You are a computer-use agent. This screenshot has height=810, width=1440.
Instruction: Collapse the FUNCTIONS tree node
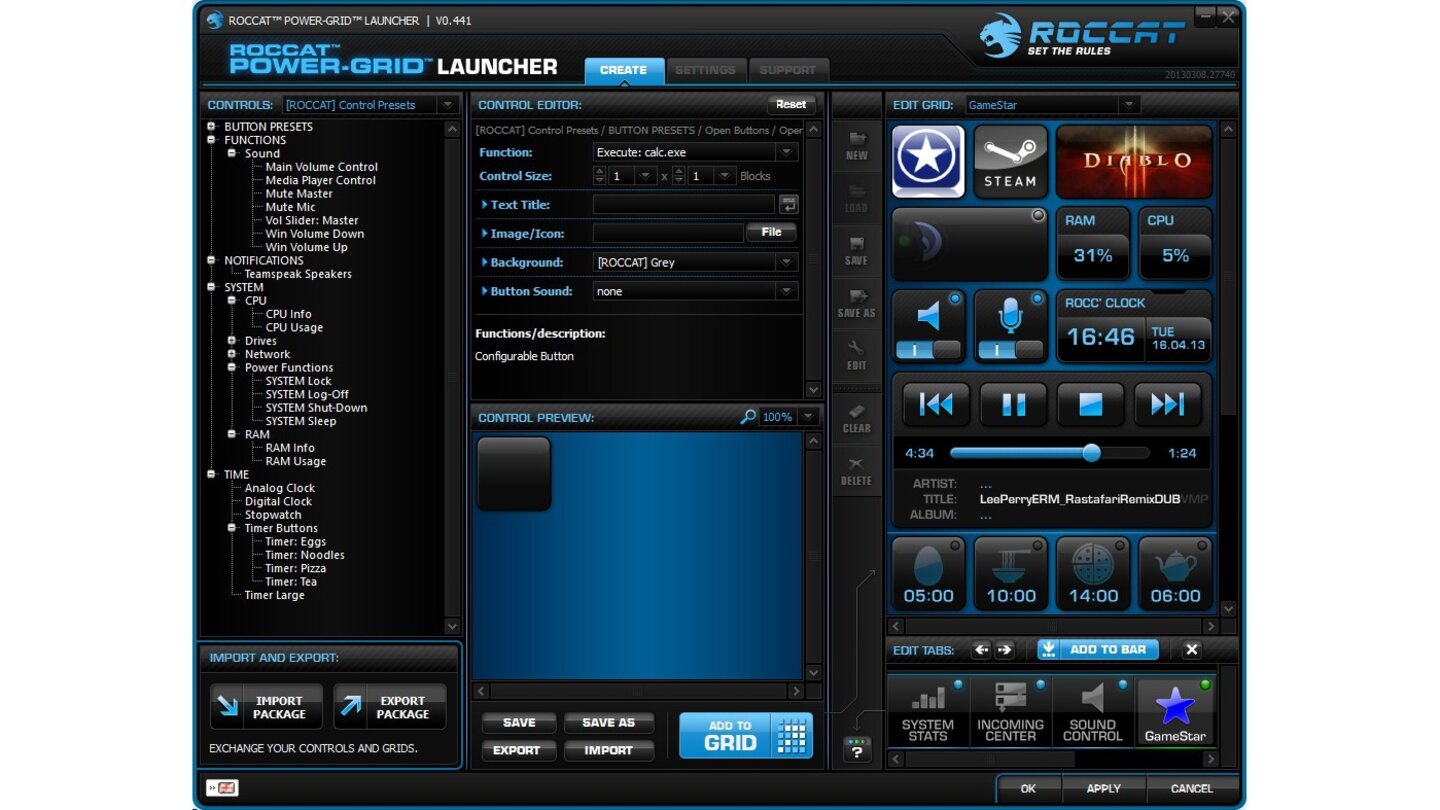(211, 140)
